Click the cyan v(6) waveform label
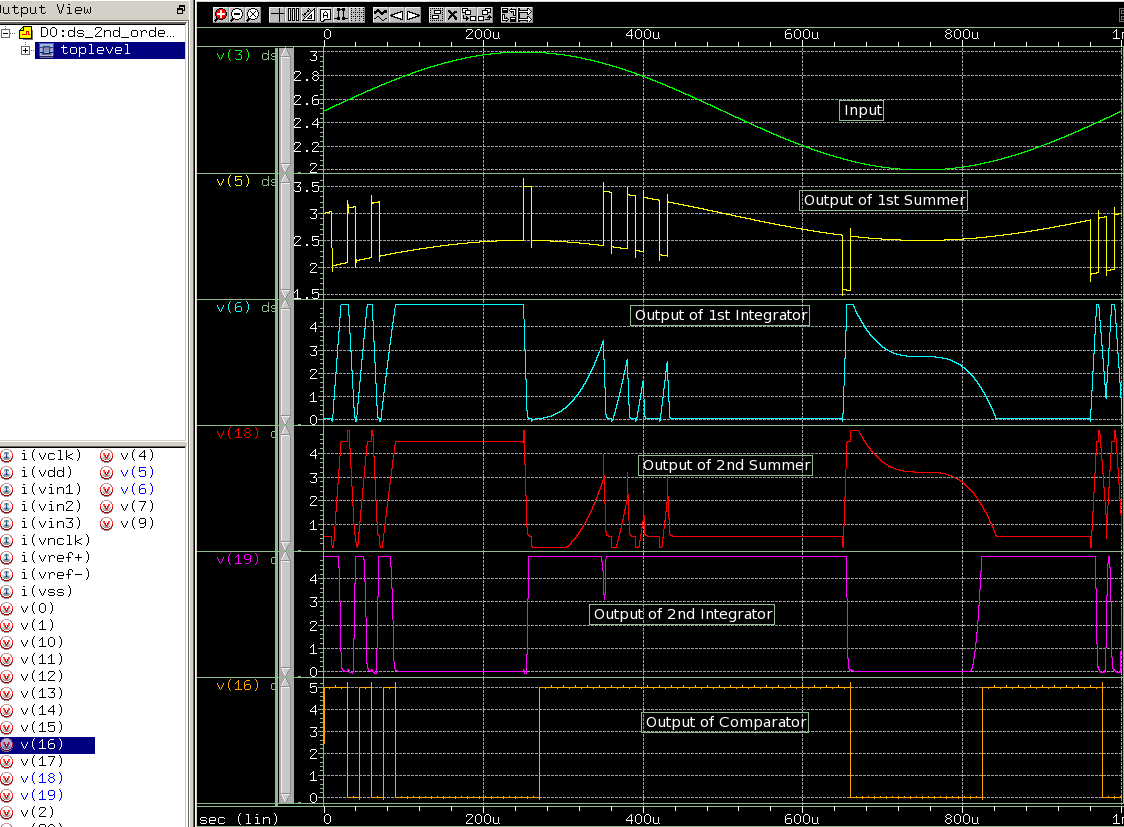The height and width of the screenshot is (827, 1124). coord(233,307)
